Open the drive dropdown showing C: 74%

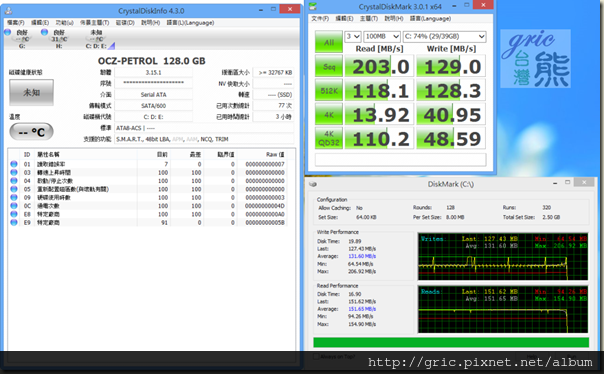pyautogui.click(x=445, y=36)
